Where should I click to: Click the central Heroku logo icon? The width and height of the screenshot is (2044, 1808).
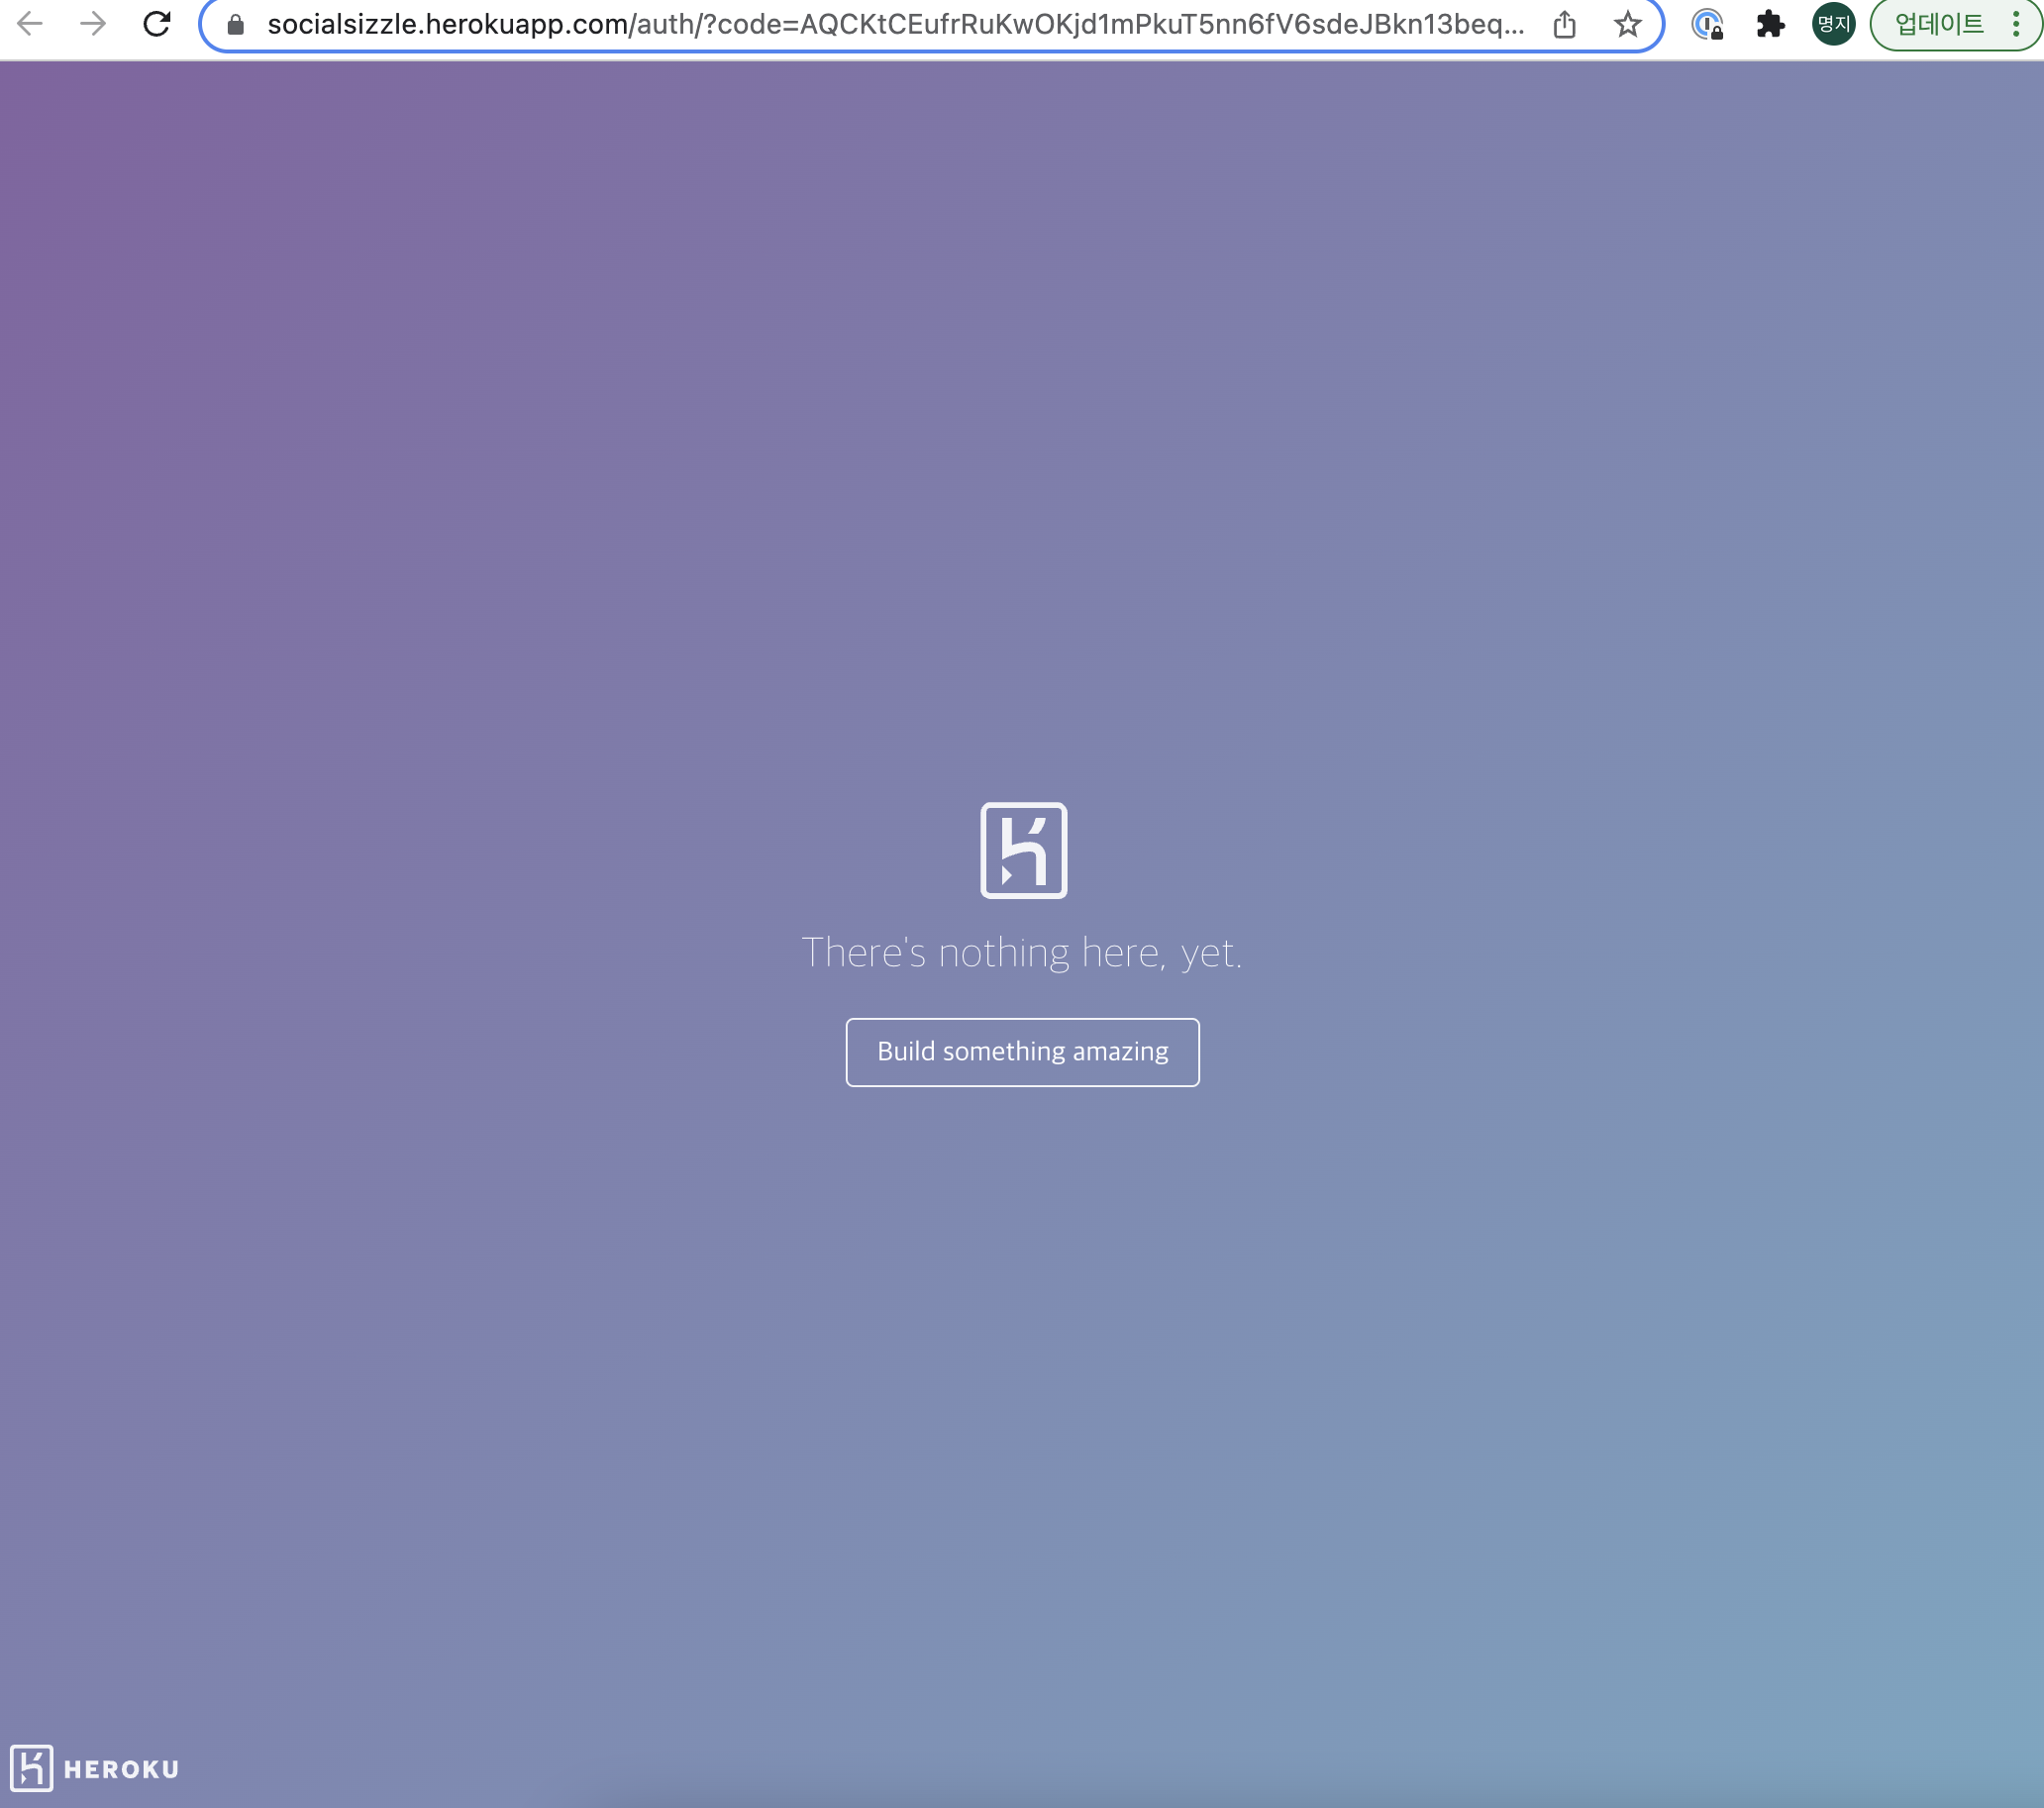pyautogui.click(x=1023, y=851)
